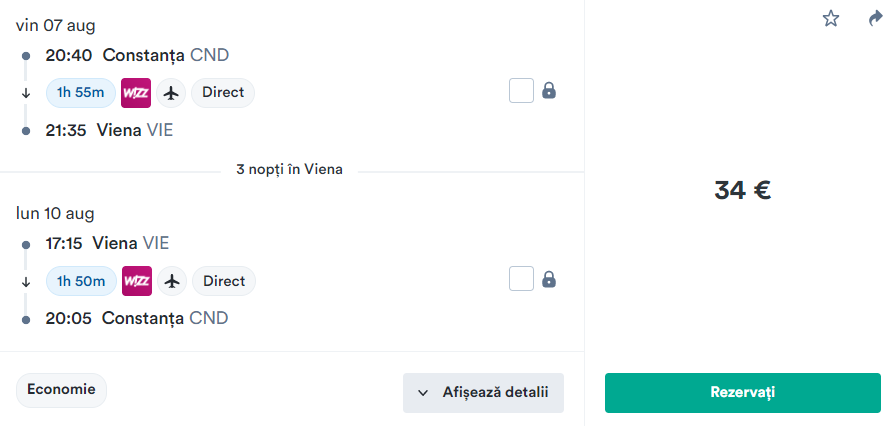
Task: Click the Economie class tag
Action: point(61,391)
